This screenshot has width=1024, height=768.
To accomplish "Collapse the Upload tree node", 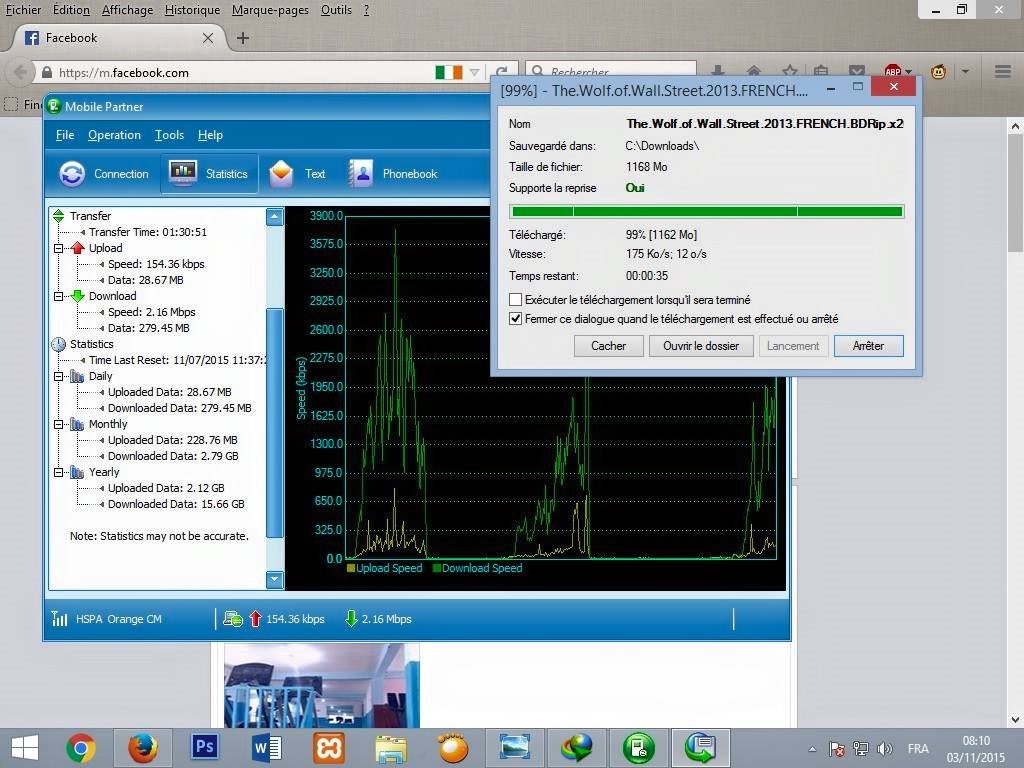I will [59, 248].
